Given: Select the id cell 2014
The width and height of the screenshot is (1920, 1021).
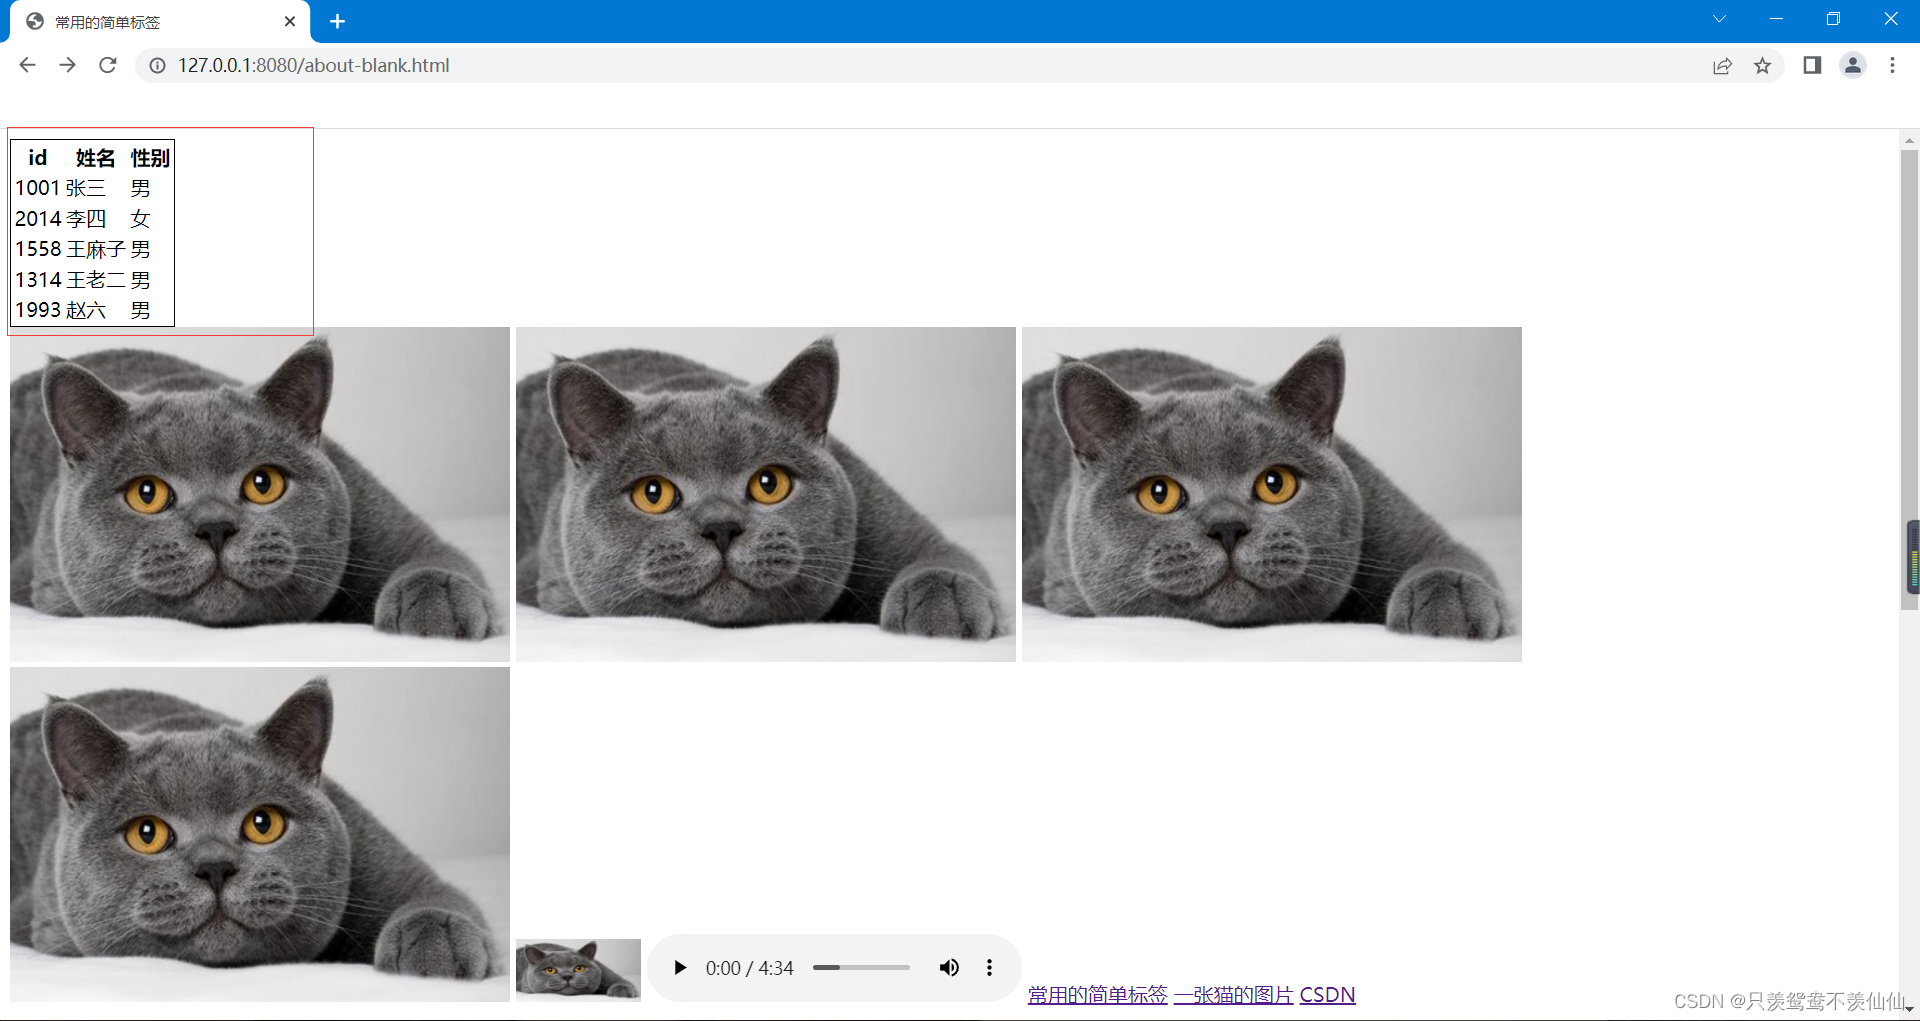Looking at the screenshot, I should click(38, 219).
